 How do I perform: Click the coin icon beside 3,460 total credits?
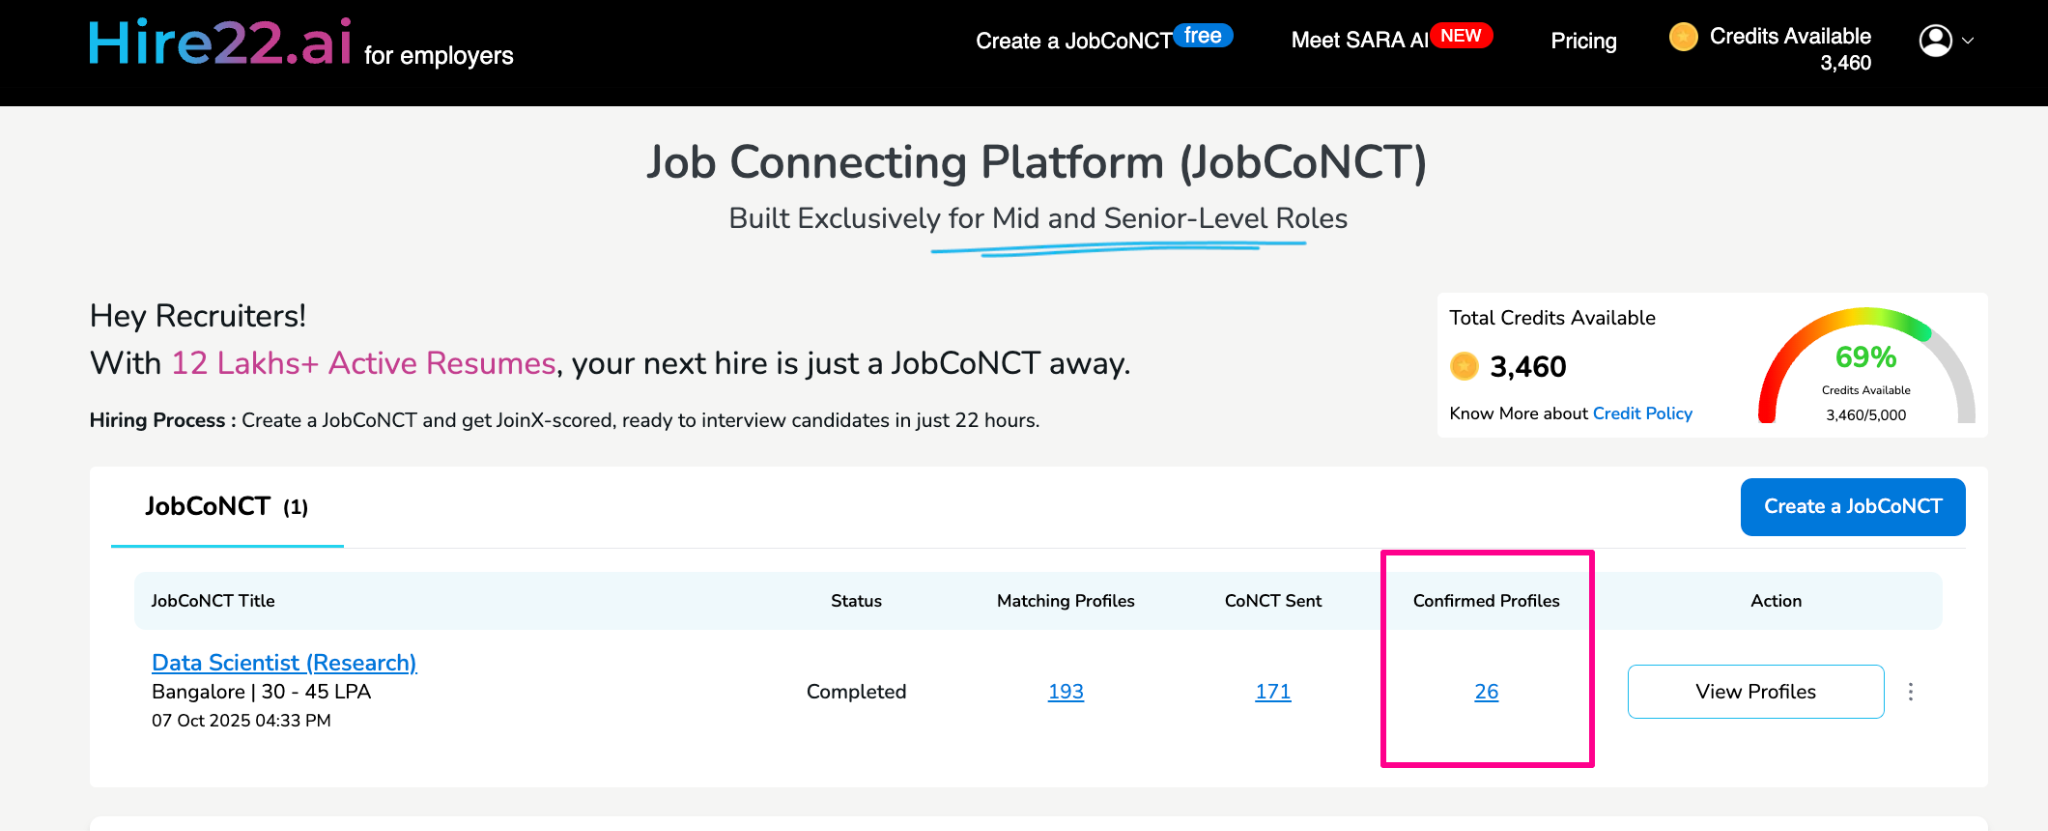1464,367
